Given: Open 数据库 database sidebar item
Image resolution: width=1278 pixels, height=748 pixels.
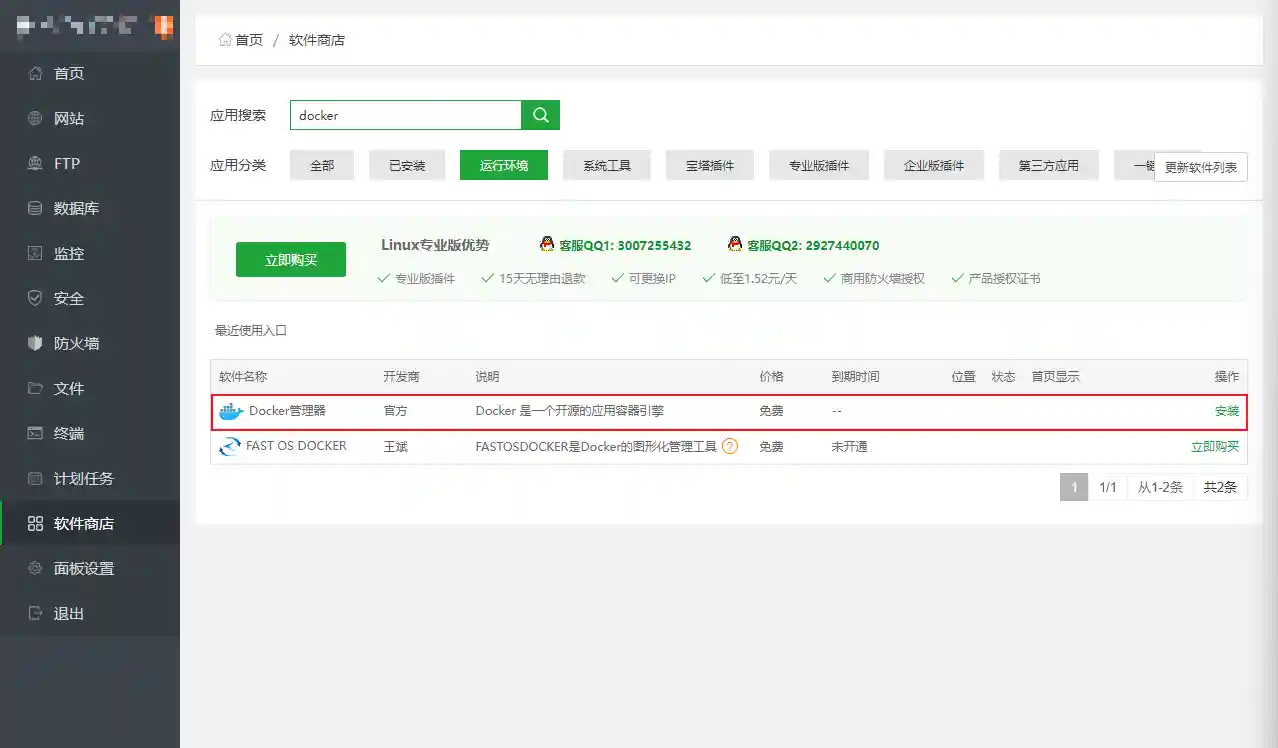Looking at the screenshot, I should click(76, 208).
